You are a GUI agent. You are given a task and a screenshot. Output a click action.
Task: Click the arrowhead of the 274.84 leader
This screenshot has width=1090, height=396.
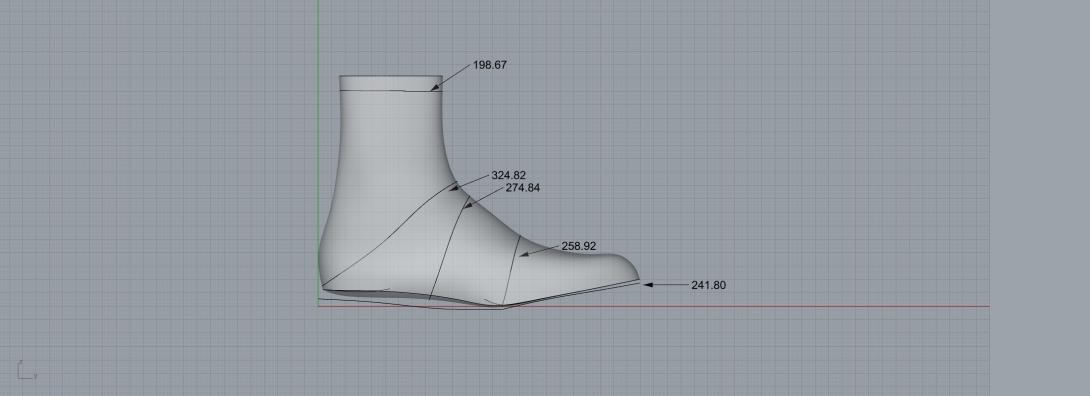pos(469,204)
